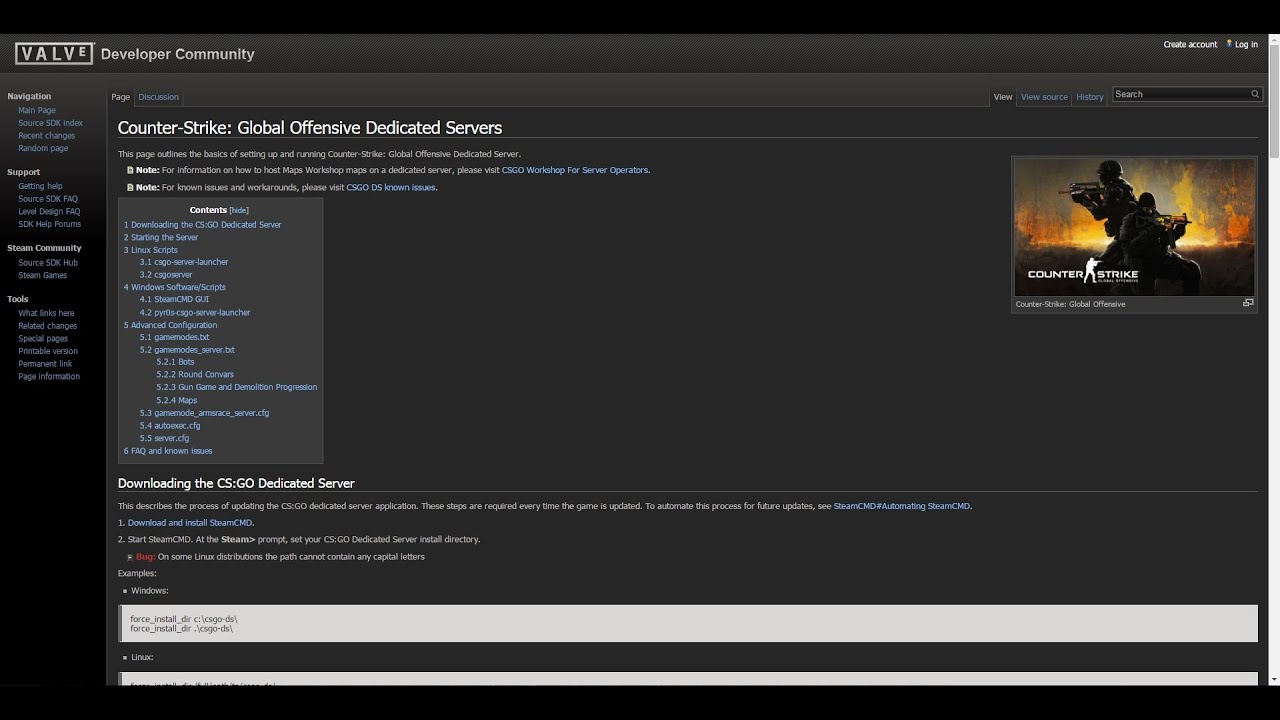
Task: Jump to 4.1 SteamCMD GUI entry
Action: click(174, 299)
